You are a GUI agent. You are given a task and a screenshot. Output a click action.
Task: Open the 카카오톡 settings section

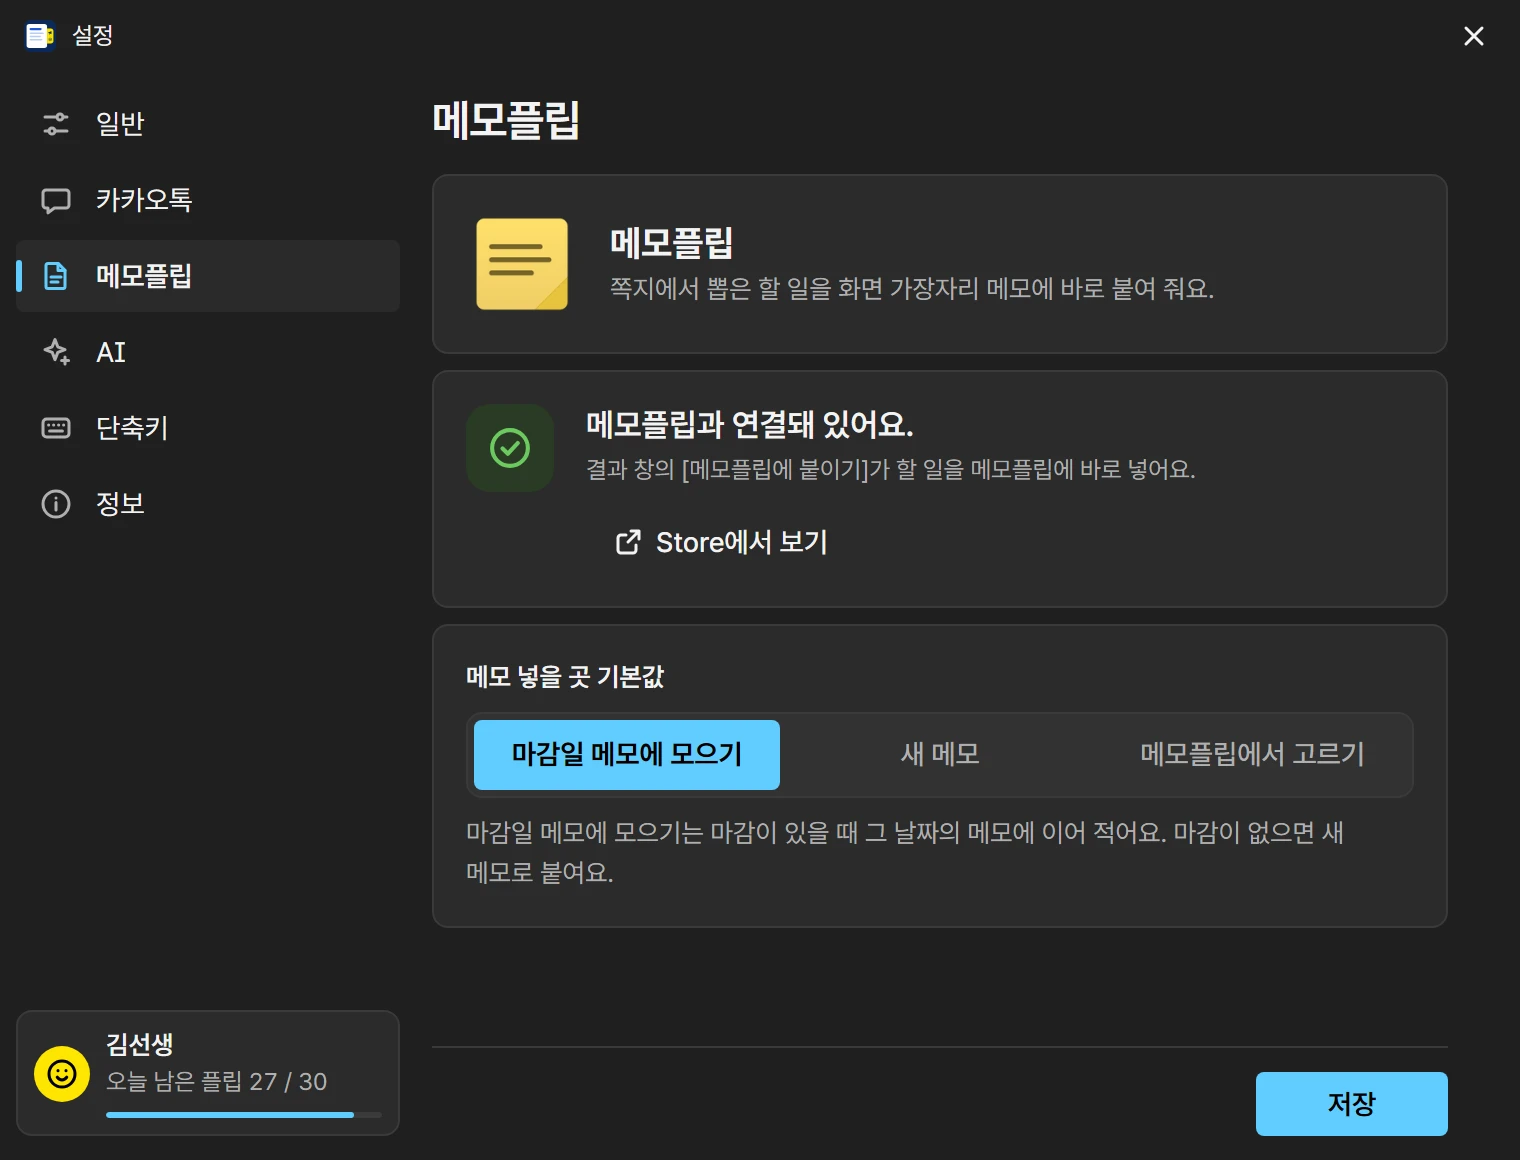click(x=208, y=200)
